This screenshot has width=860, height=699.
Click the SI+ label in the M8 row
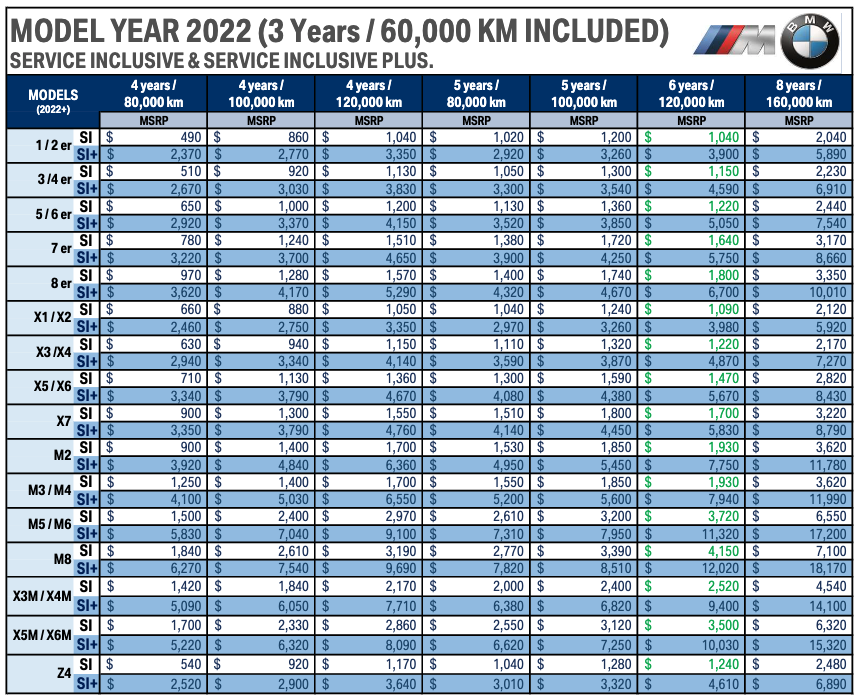point(87,568)
